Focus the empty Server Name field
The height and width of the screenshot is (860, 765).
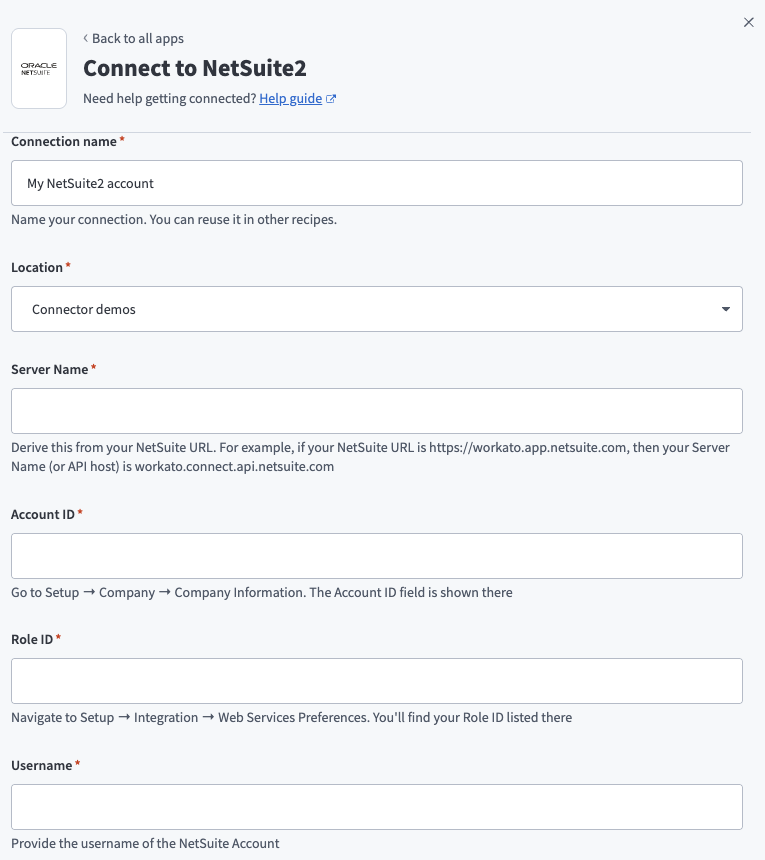[x=376, y=411]
